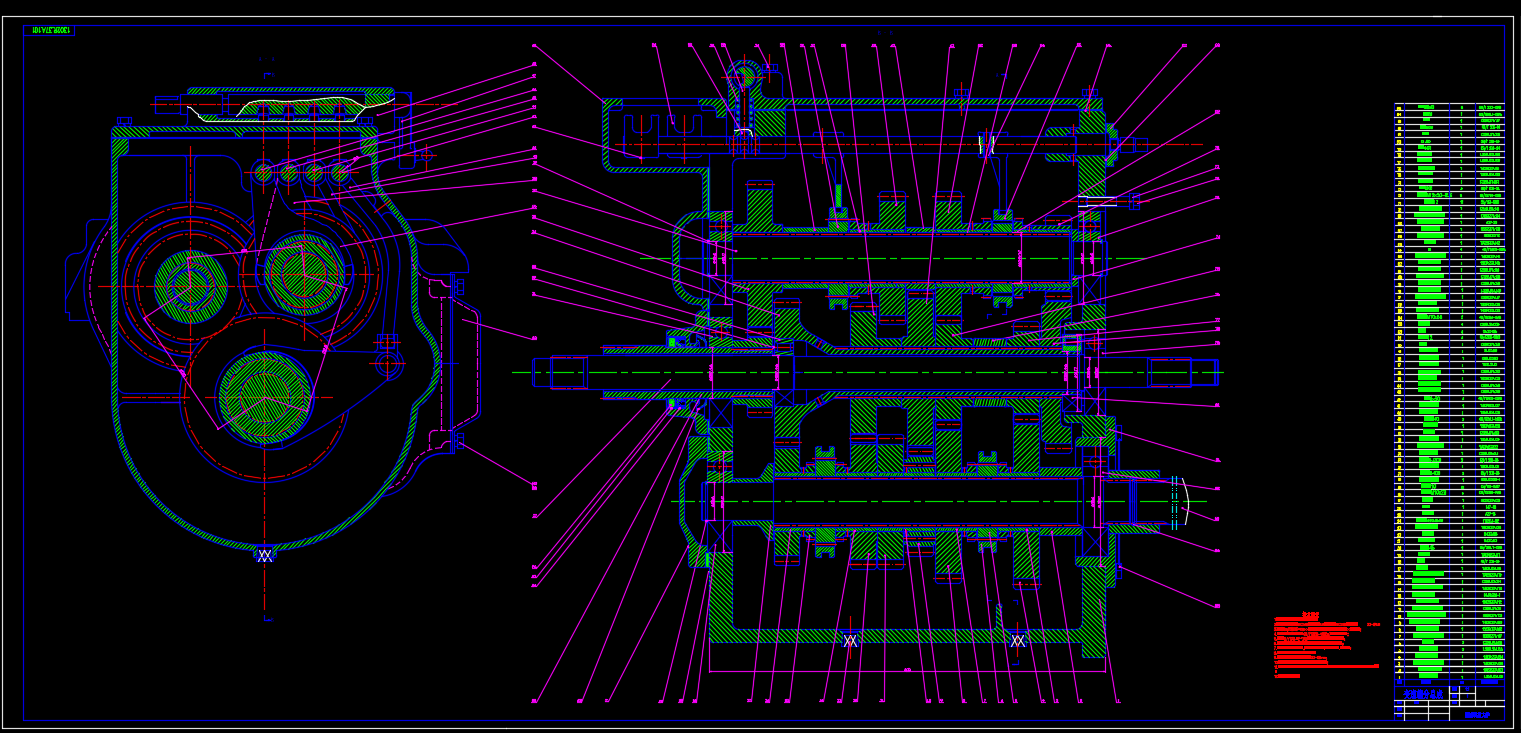Click the mirrored green drawing number in top-left box
1521x733 pixels.
coord(49,30)
